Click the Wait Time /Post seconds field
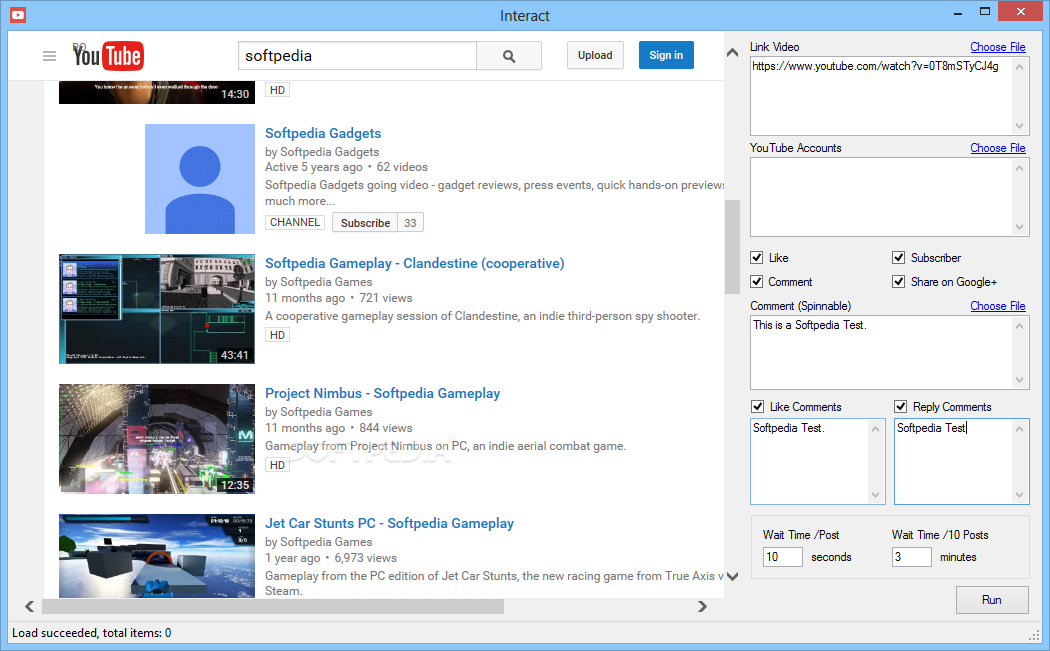 tap(782, 557)
